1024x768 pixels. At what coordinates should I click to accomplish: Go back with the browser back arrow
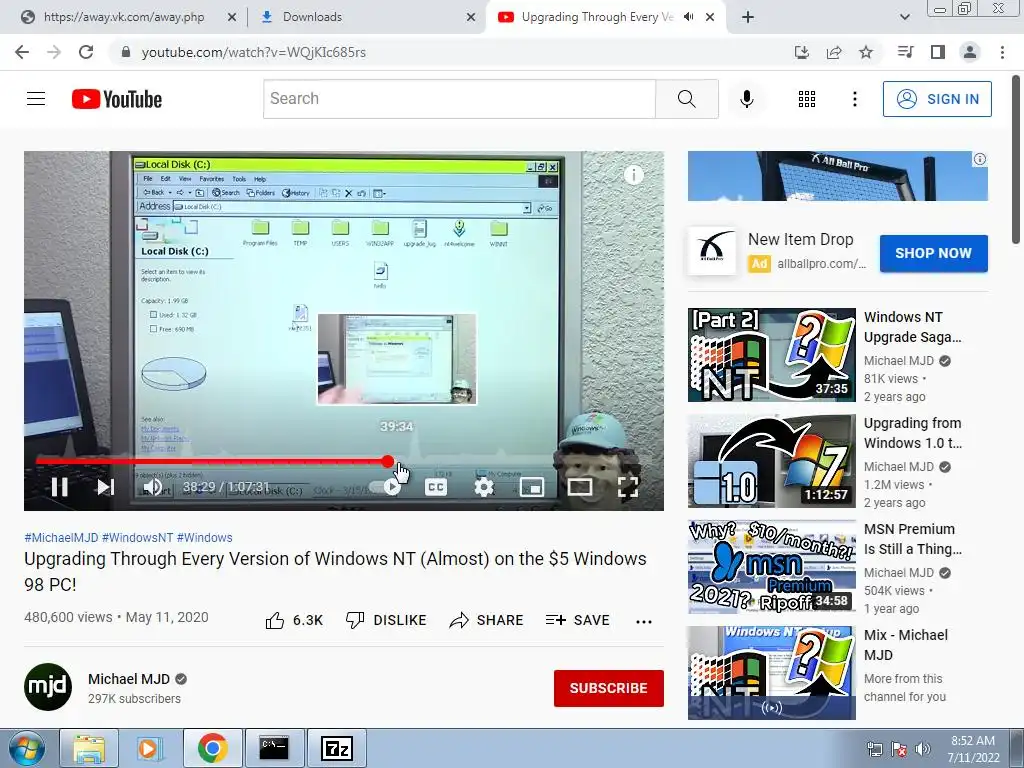click(x=22, y=52)
